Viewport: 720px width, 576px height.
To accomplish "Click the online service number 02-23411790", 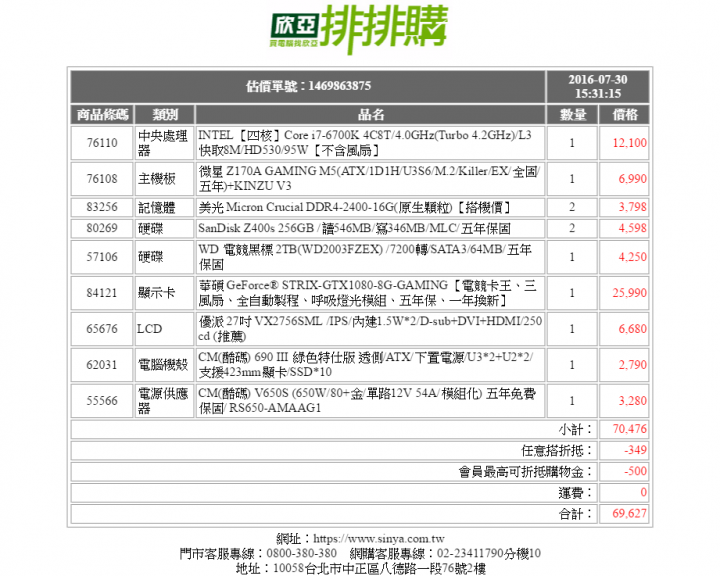I will (470, 553).
